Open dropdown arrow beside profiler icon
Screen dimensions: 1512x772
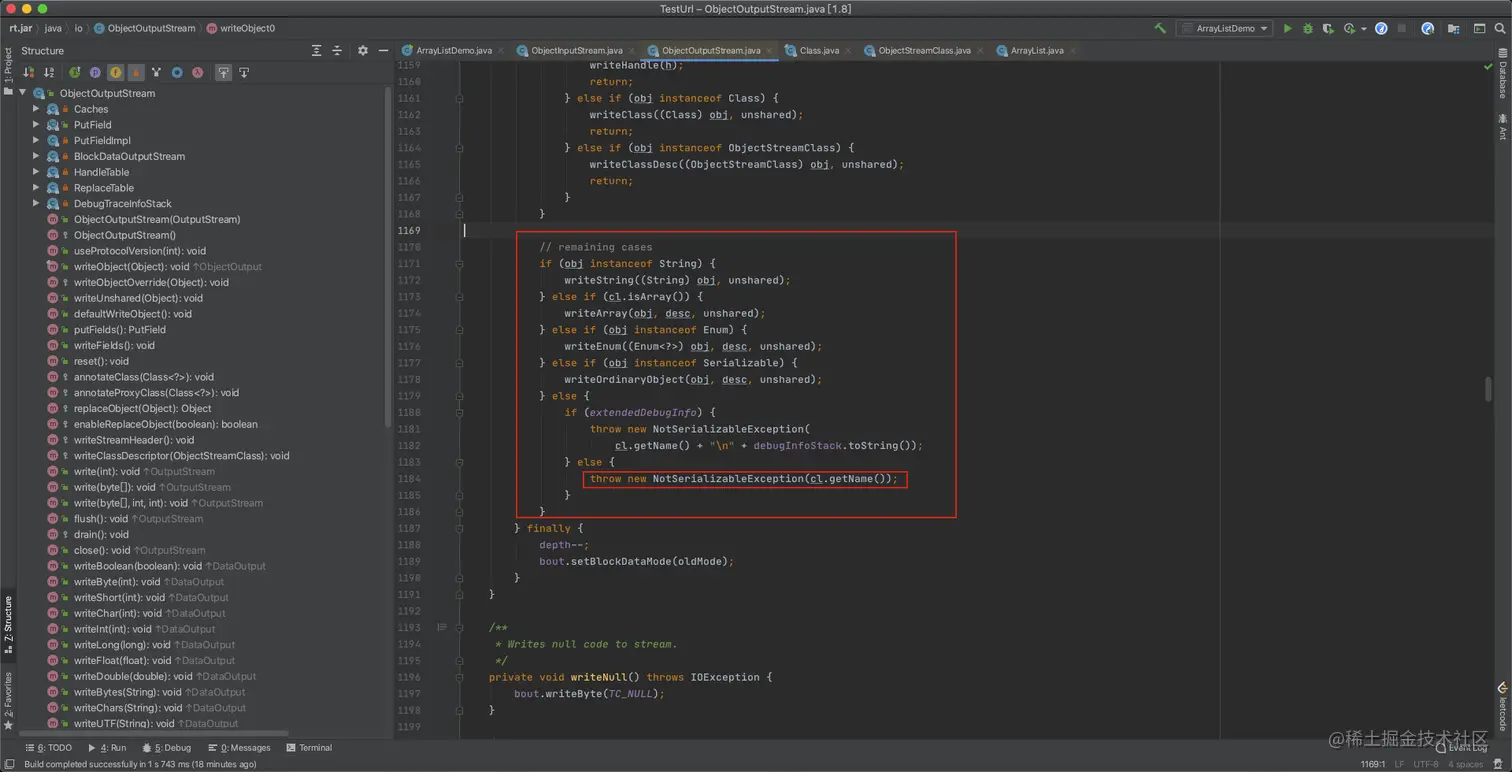tap(1364, 29)
